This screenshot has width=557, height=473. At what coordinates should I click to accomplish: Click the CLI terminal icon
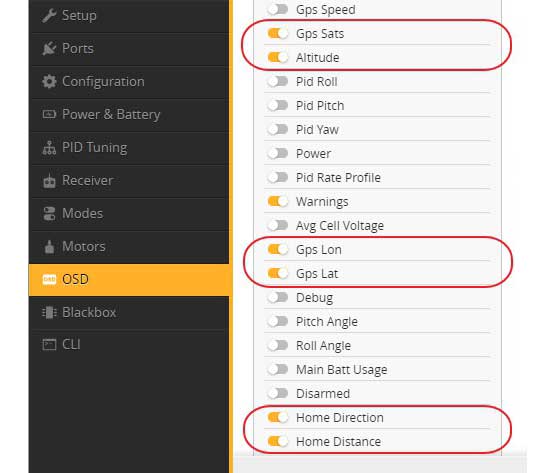[49, 344]
